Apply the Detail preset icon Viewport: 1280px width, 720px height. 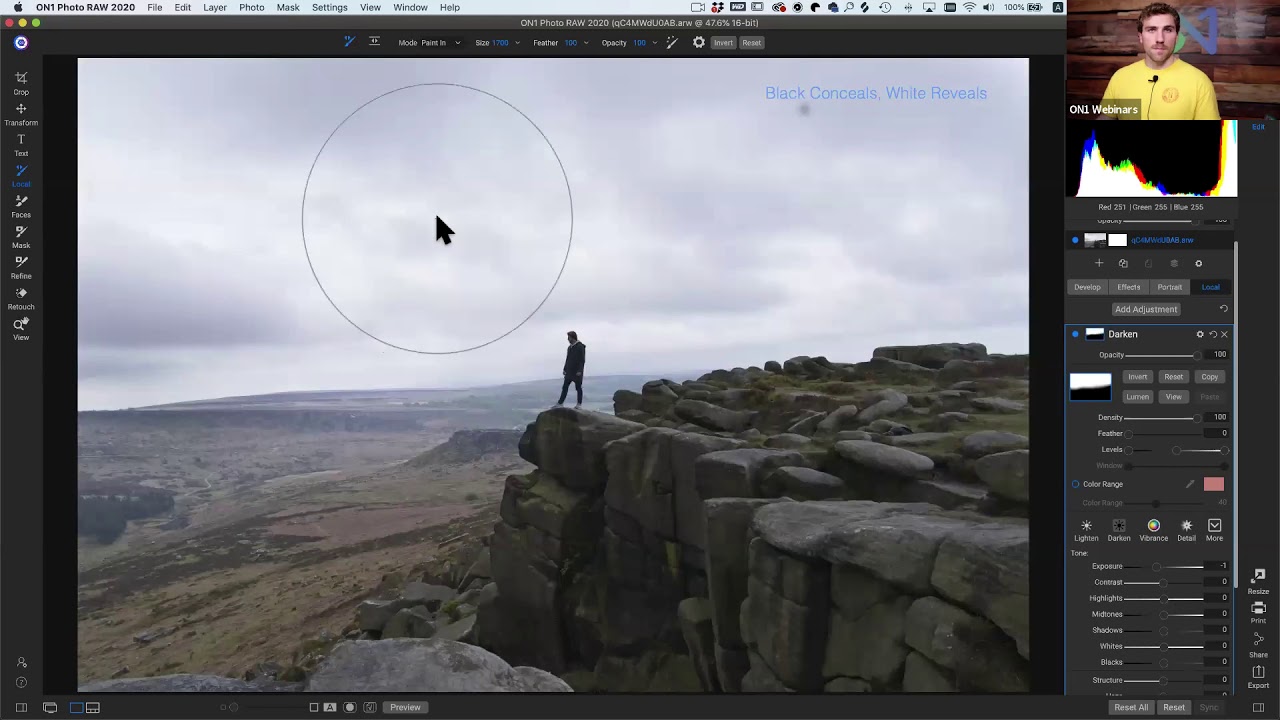[1186, 530]
